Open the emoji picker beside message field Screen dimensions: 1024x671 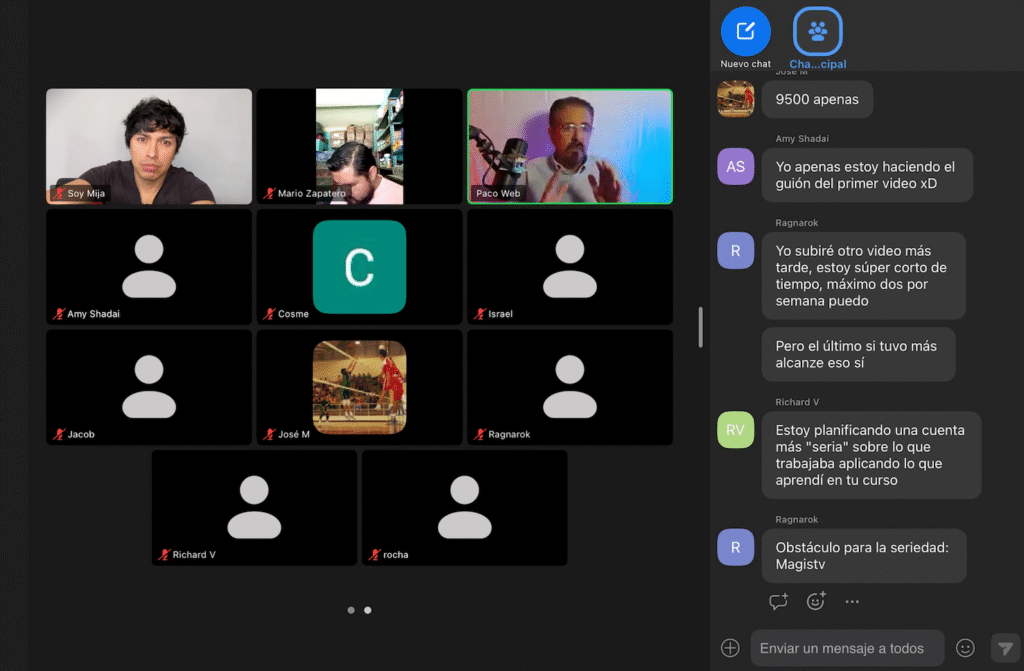[x=965, y=648]
